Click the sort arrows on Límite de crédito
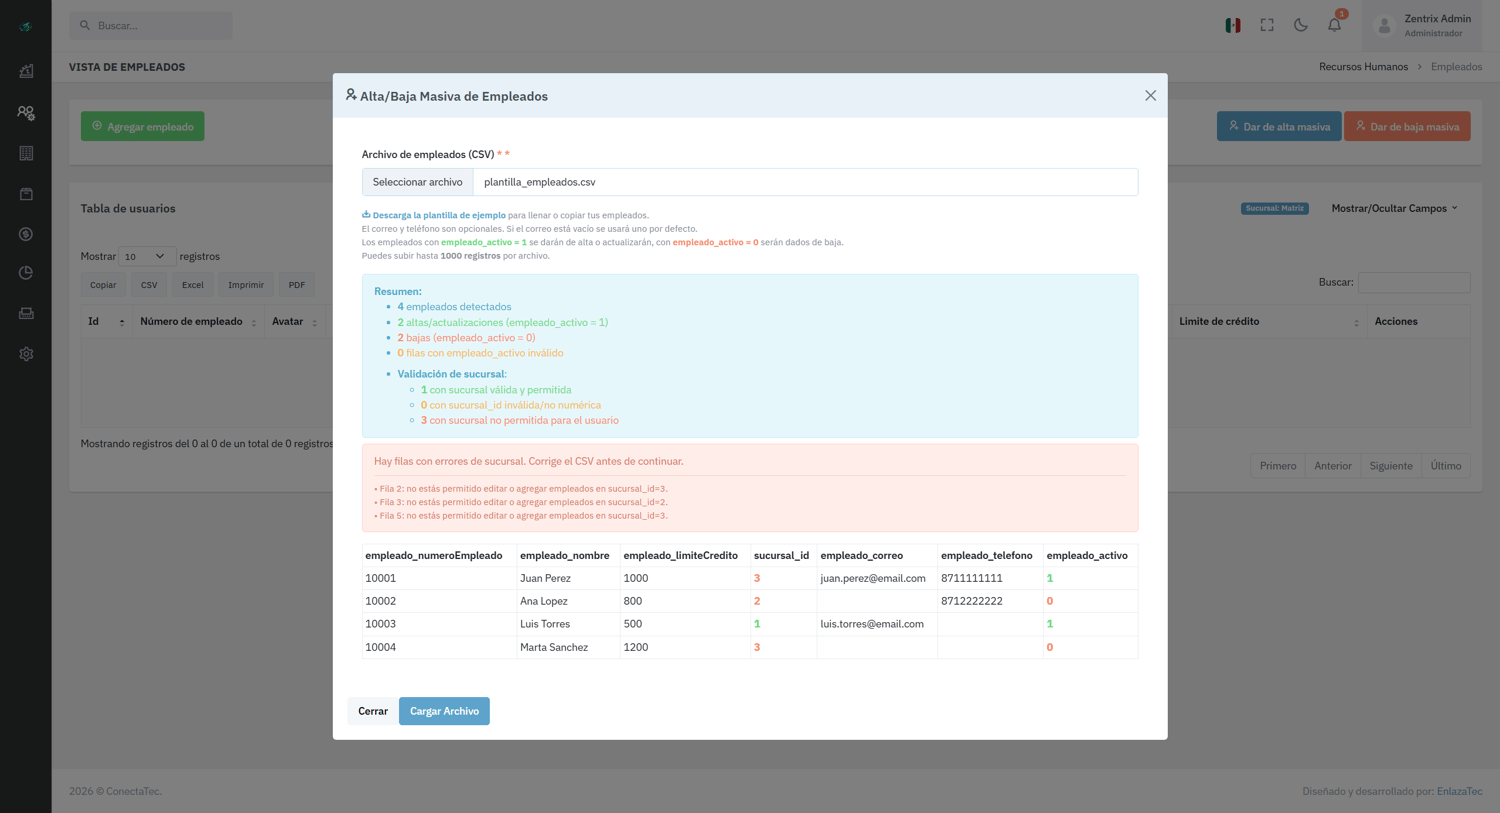Viewport: 1500px width, 813px height. (1356, 322)
